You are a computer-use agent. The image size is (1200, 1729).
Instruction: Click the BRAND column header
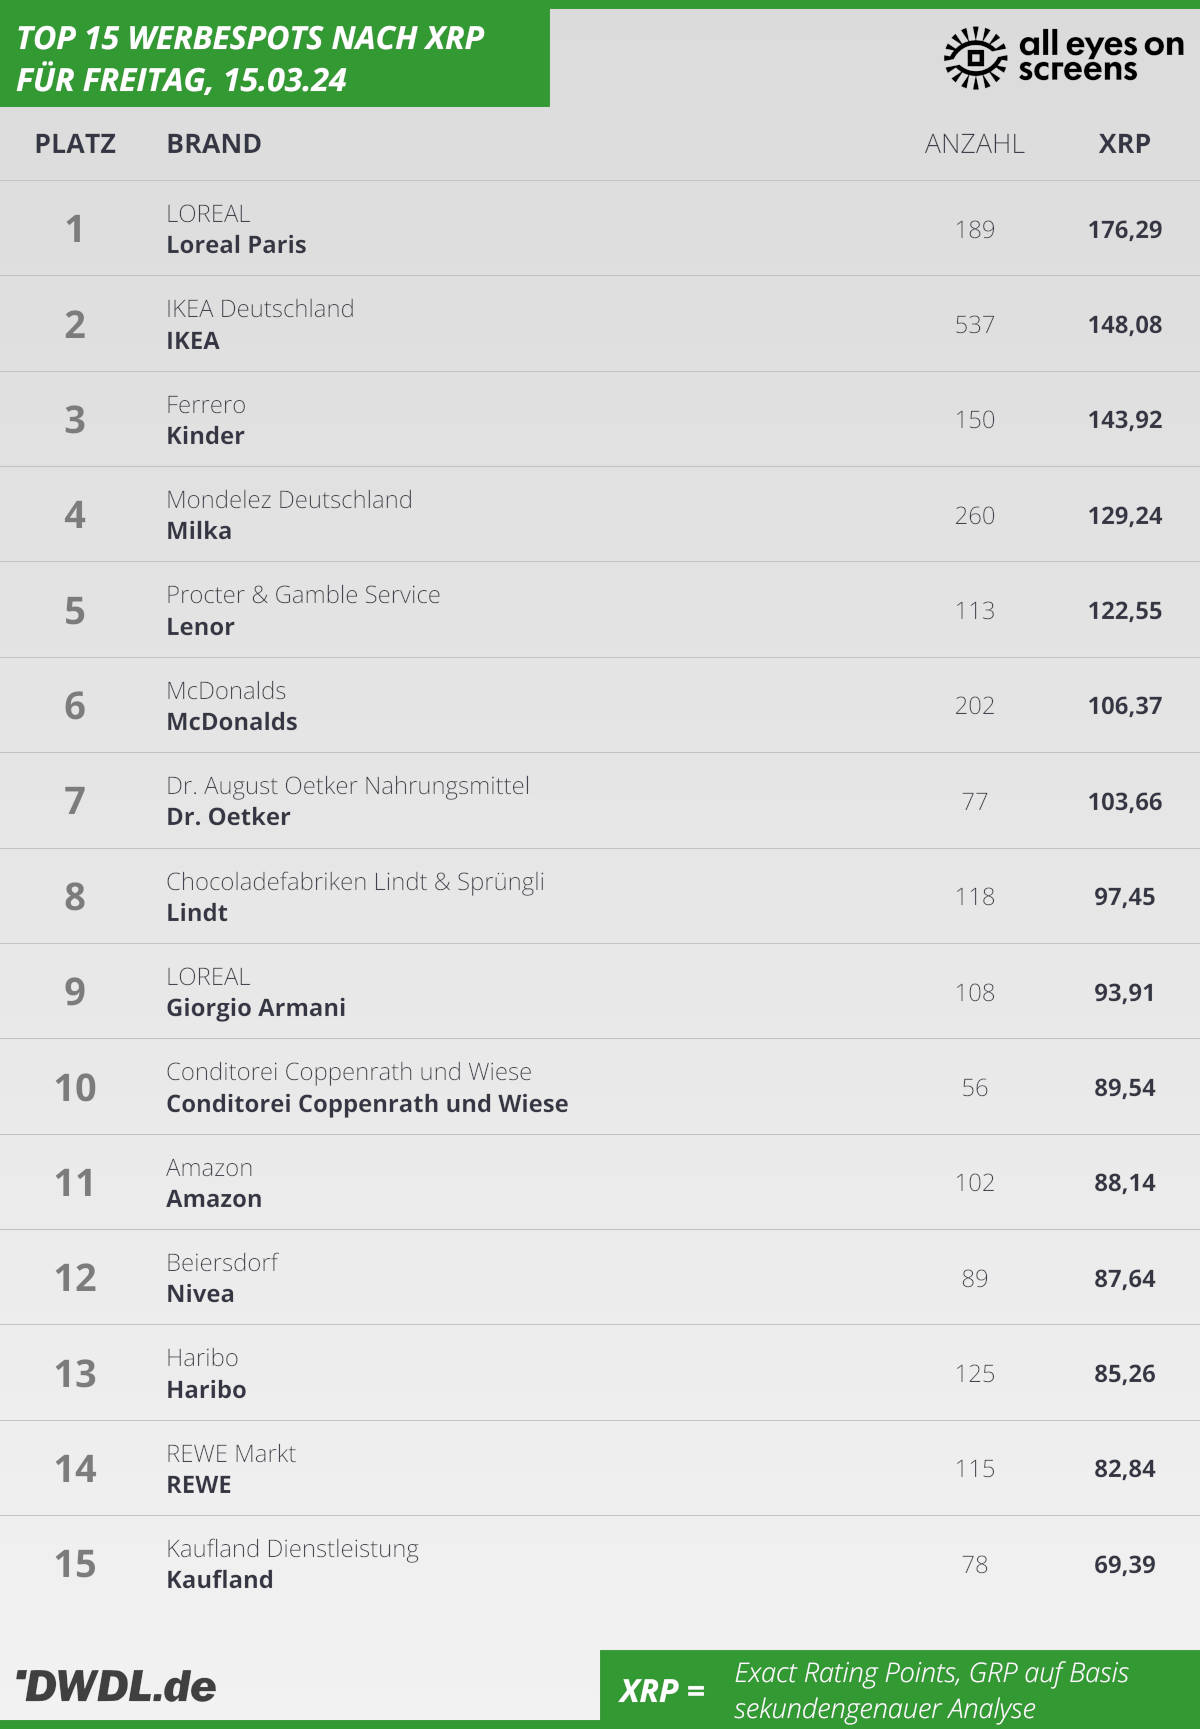coord(214,144)
